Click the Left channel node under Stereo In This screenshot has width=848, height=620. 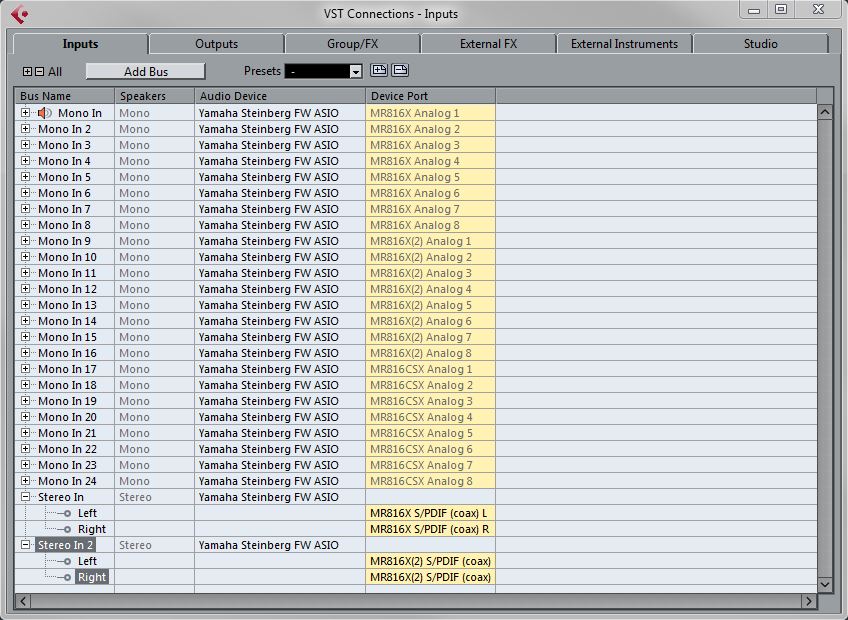pos(67,513)
